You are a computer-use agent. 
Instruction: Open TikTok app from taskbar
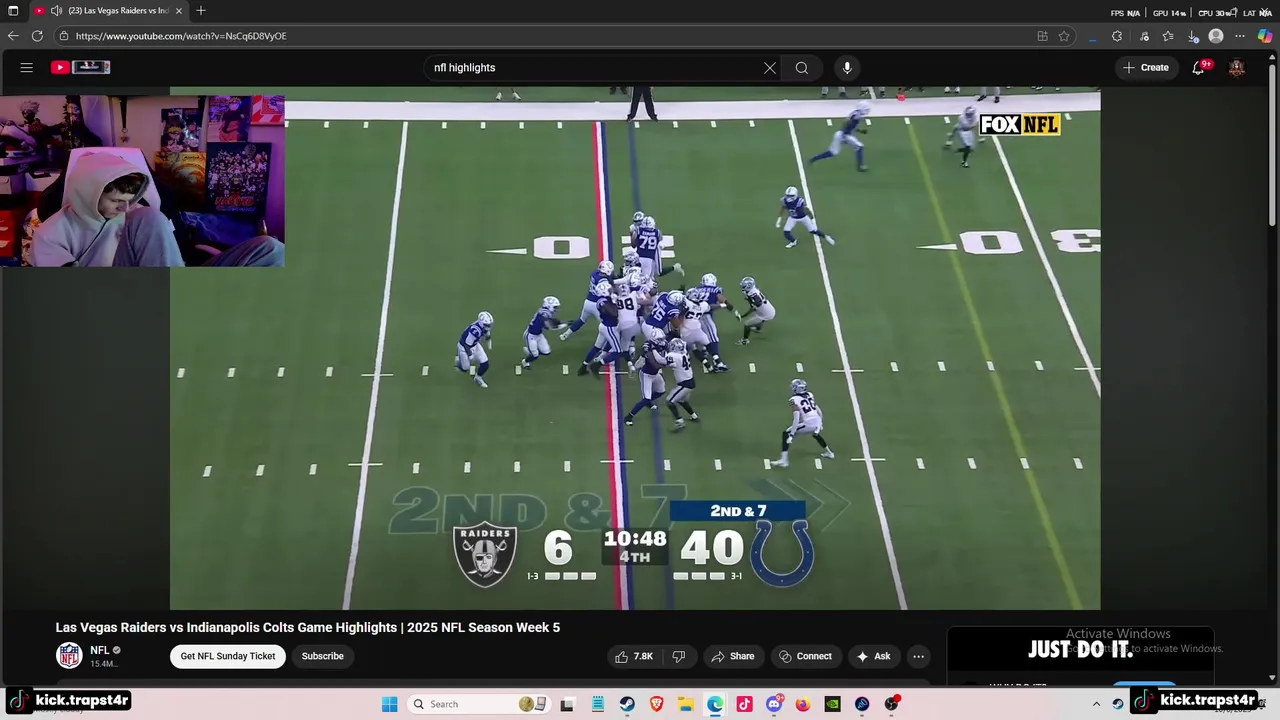[x=744, y=704]
